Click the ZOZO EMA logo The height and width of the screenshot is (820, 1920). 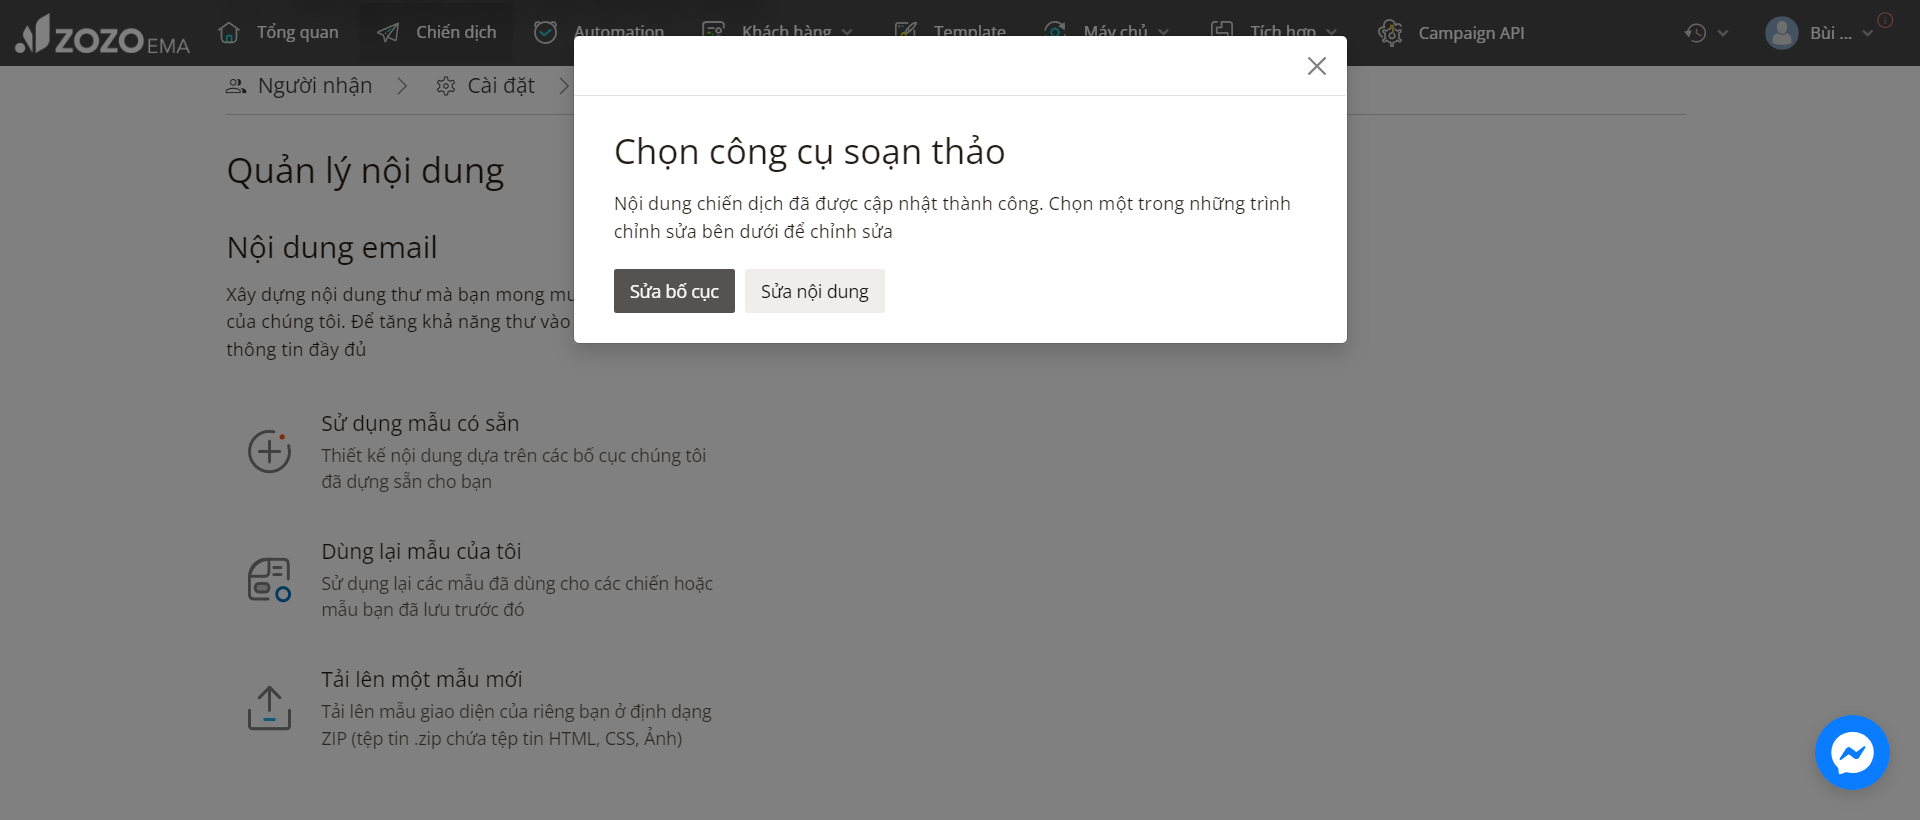pyautogui.click(x=102, y=34)
